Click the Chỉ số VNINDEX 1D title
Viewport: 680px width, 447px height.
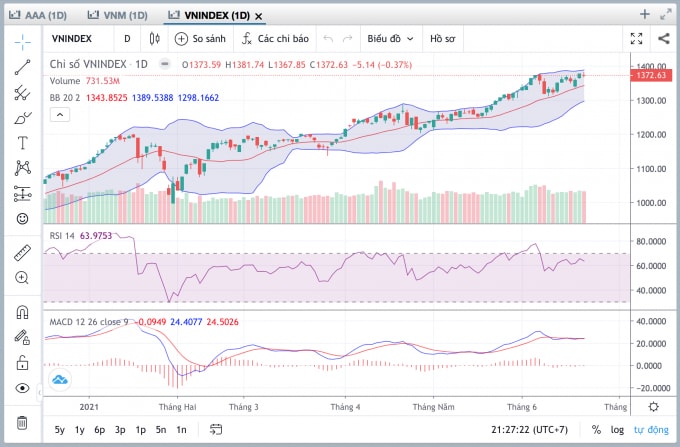point(98,64)
